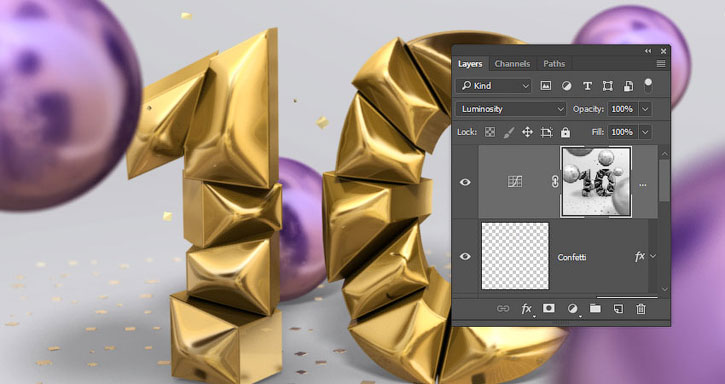Link layers button in panel footer
The width and height of the screenshot is (725, 384).
click(503, 309)
